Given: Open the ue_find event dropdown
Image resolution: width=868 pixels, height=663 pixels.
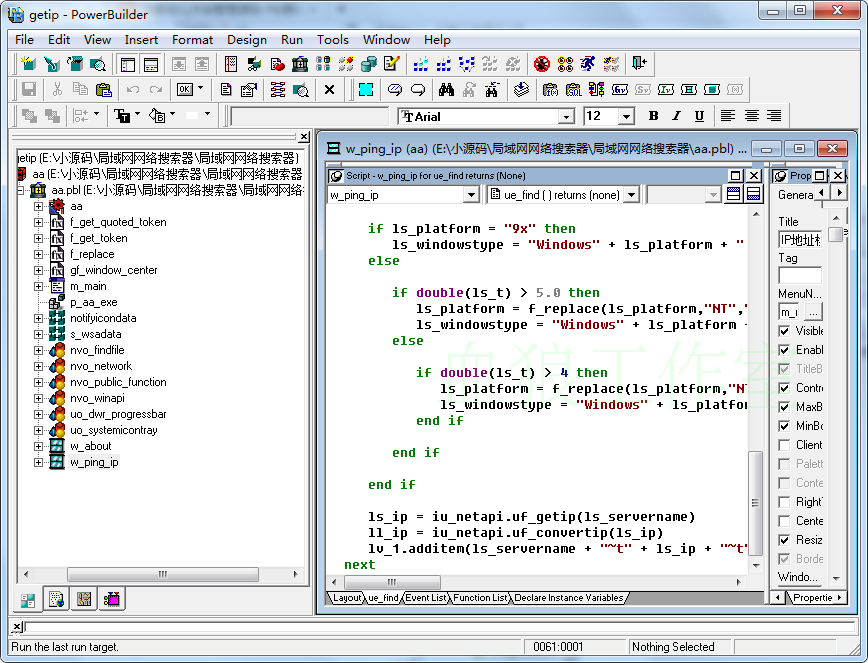Looking at the screenshot, I should pos(631,195).
